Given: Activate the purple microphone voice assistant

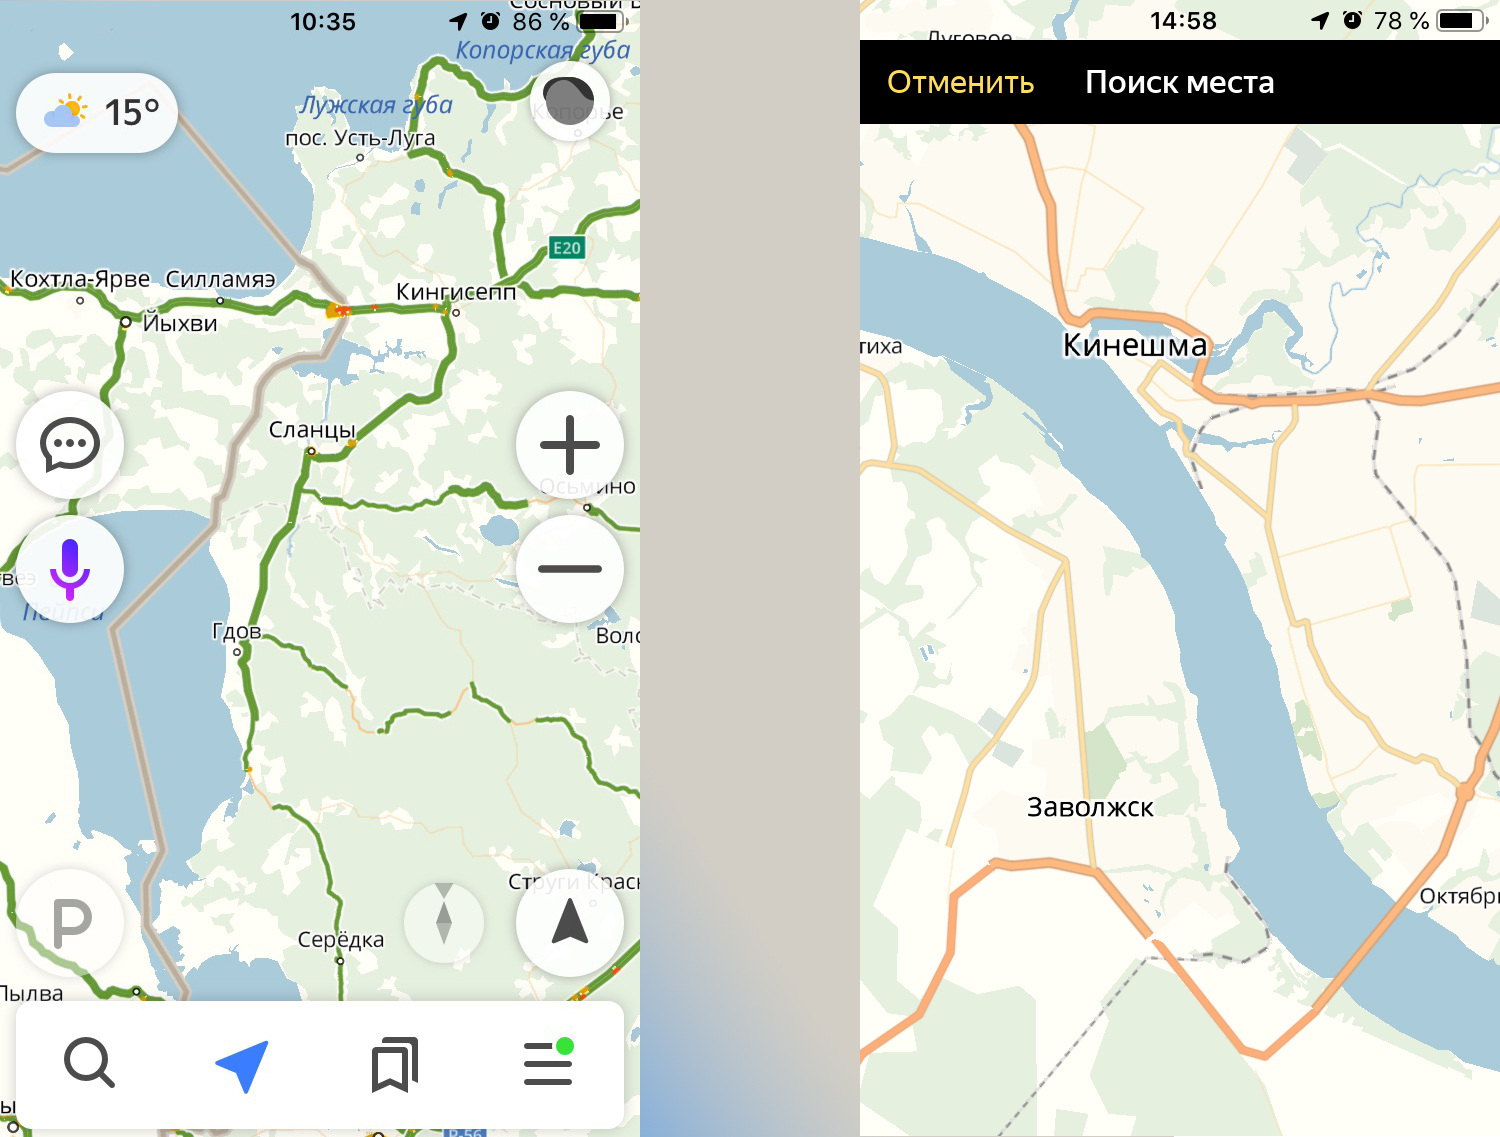Looking at the screenshot, I should 70,569.
